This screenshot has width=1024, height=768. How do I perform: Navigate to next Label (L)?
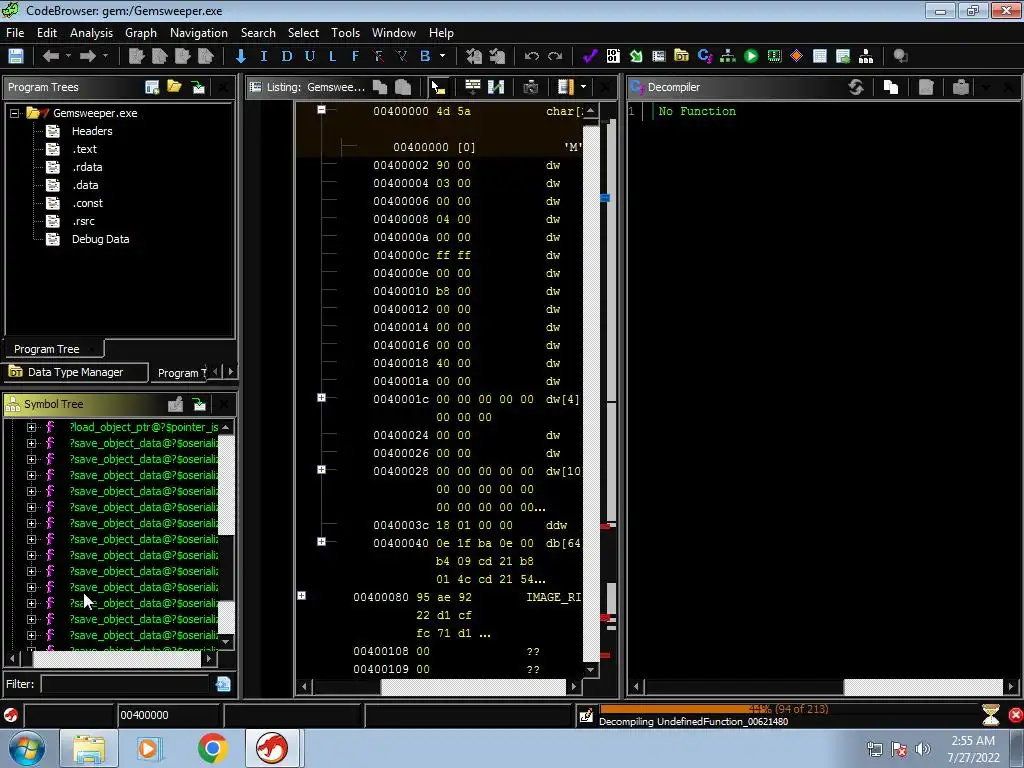pyautogui.click(x=332, y=56)
